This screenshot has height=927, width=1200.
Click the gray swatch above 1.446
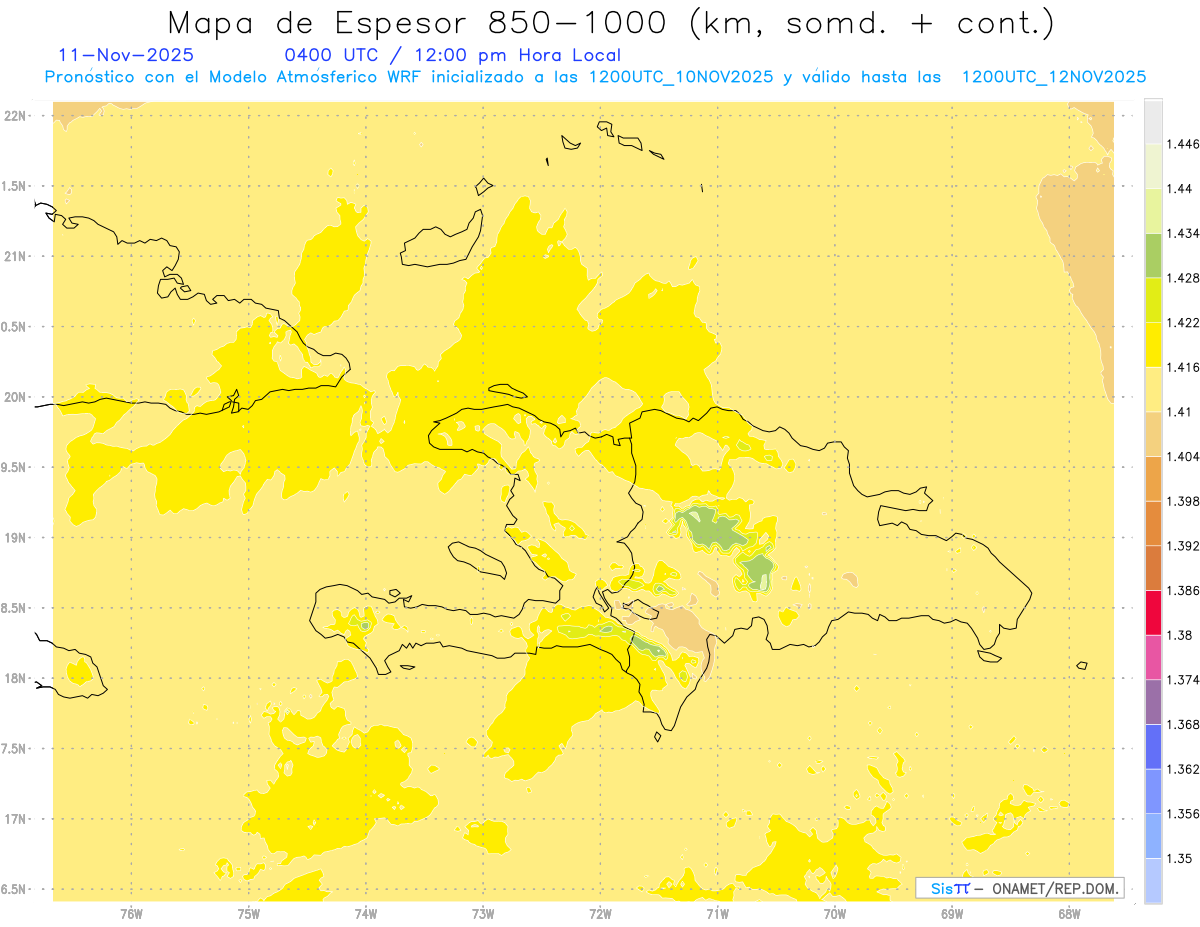pyautogui.click(x=1153, y=121)
